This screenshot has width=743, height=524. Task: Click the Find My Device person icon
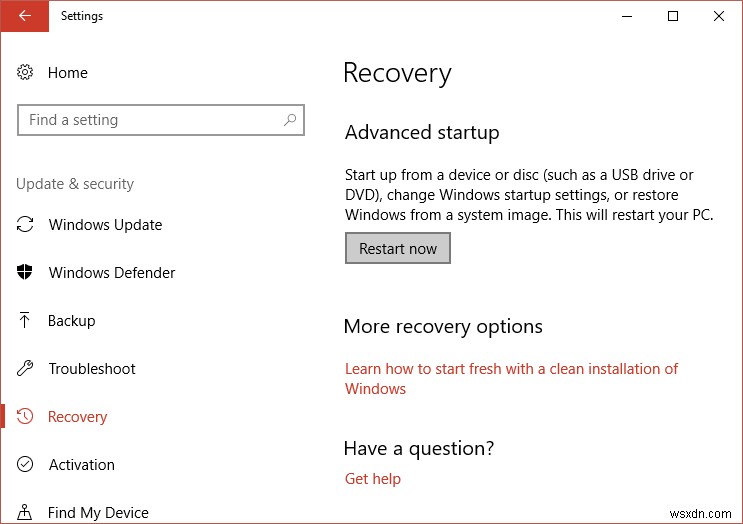(x=26, y=512)
